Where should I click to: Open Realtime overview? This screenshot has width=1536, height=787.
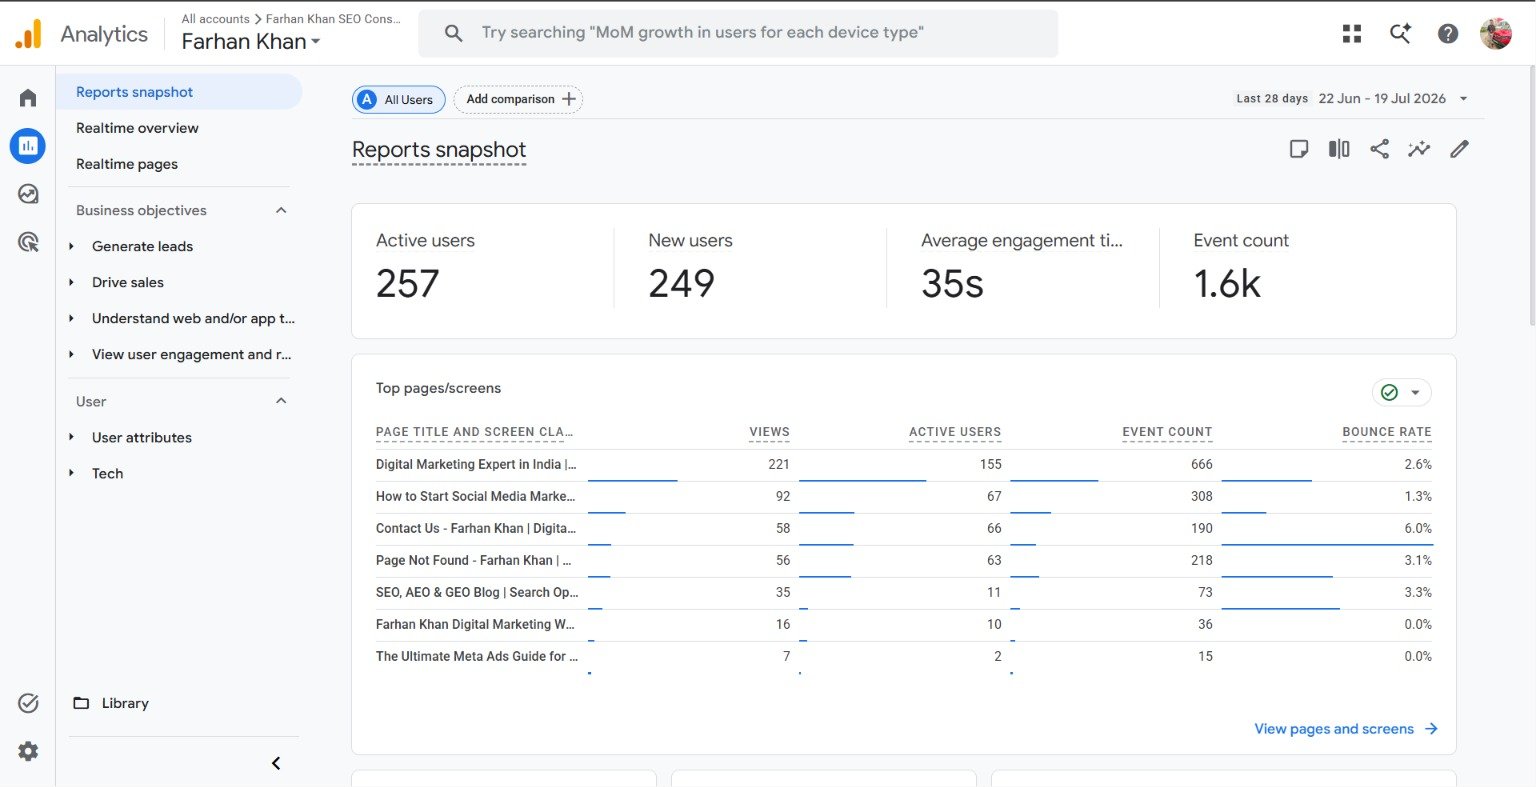click(x=137, y=128)
